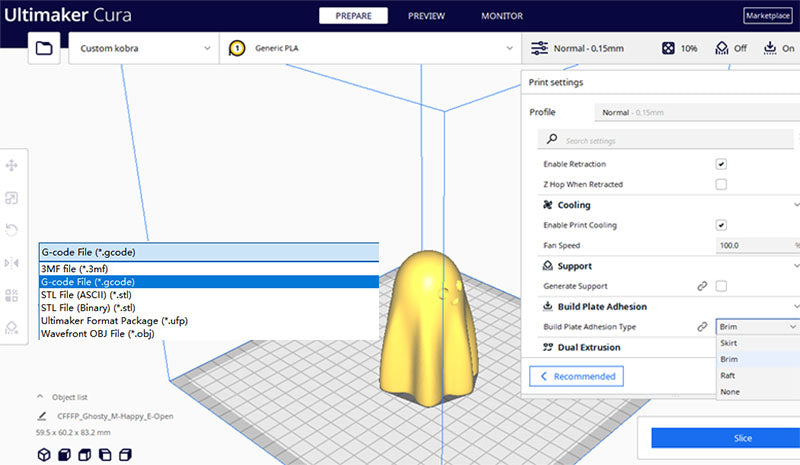The height and width of the screenshot is (465, 800).
Task: Select STL File (Binary) format option
Action: pos(86,308)
